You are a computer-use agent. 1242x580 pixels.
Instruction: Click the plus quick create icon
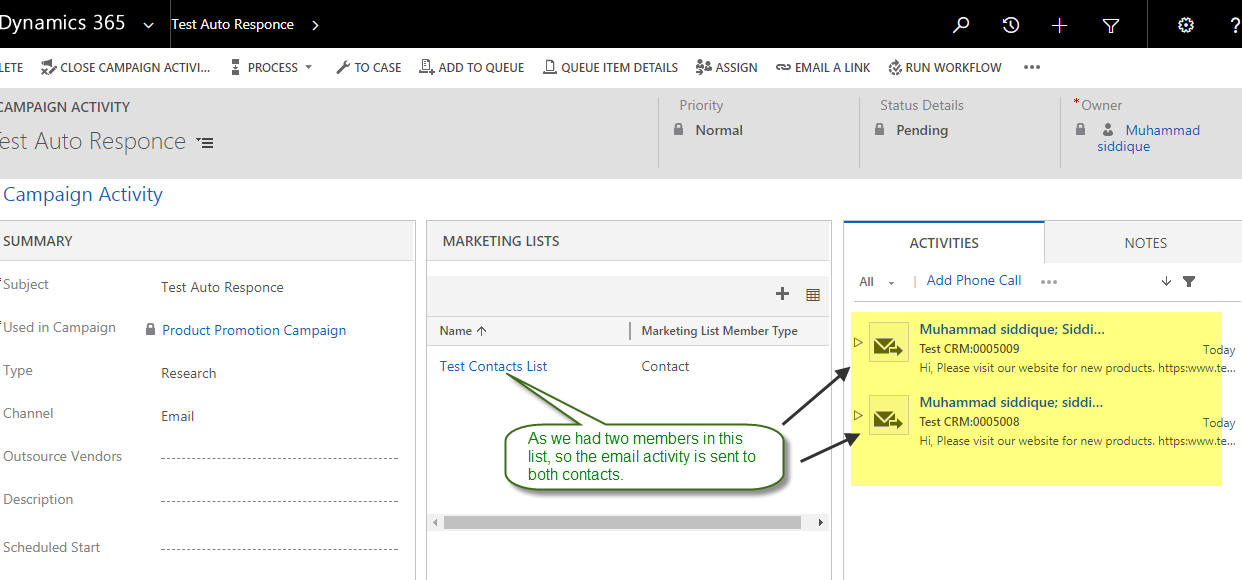click(x=1060, y=25)
